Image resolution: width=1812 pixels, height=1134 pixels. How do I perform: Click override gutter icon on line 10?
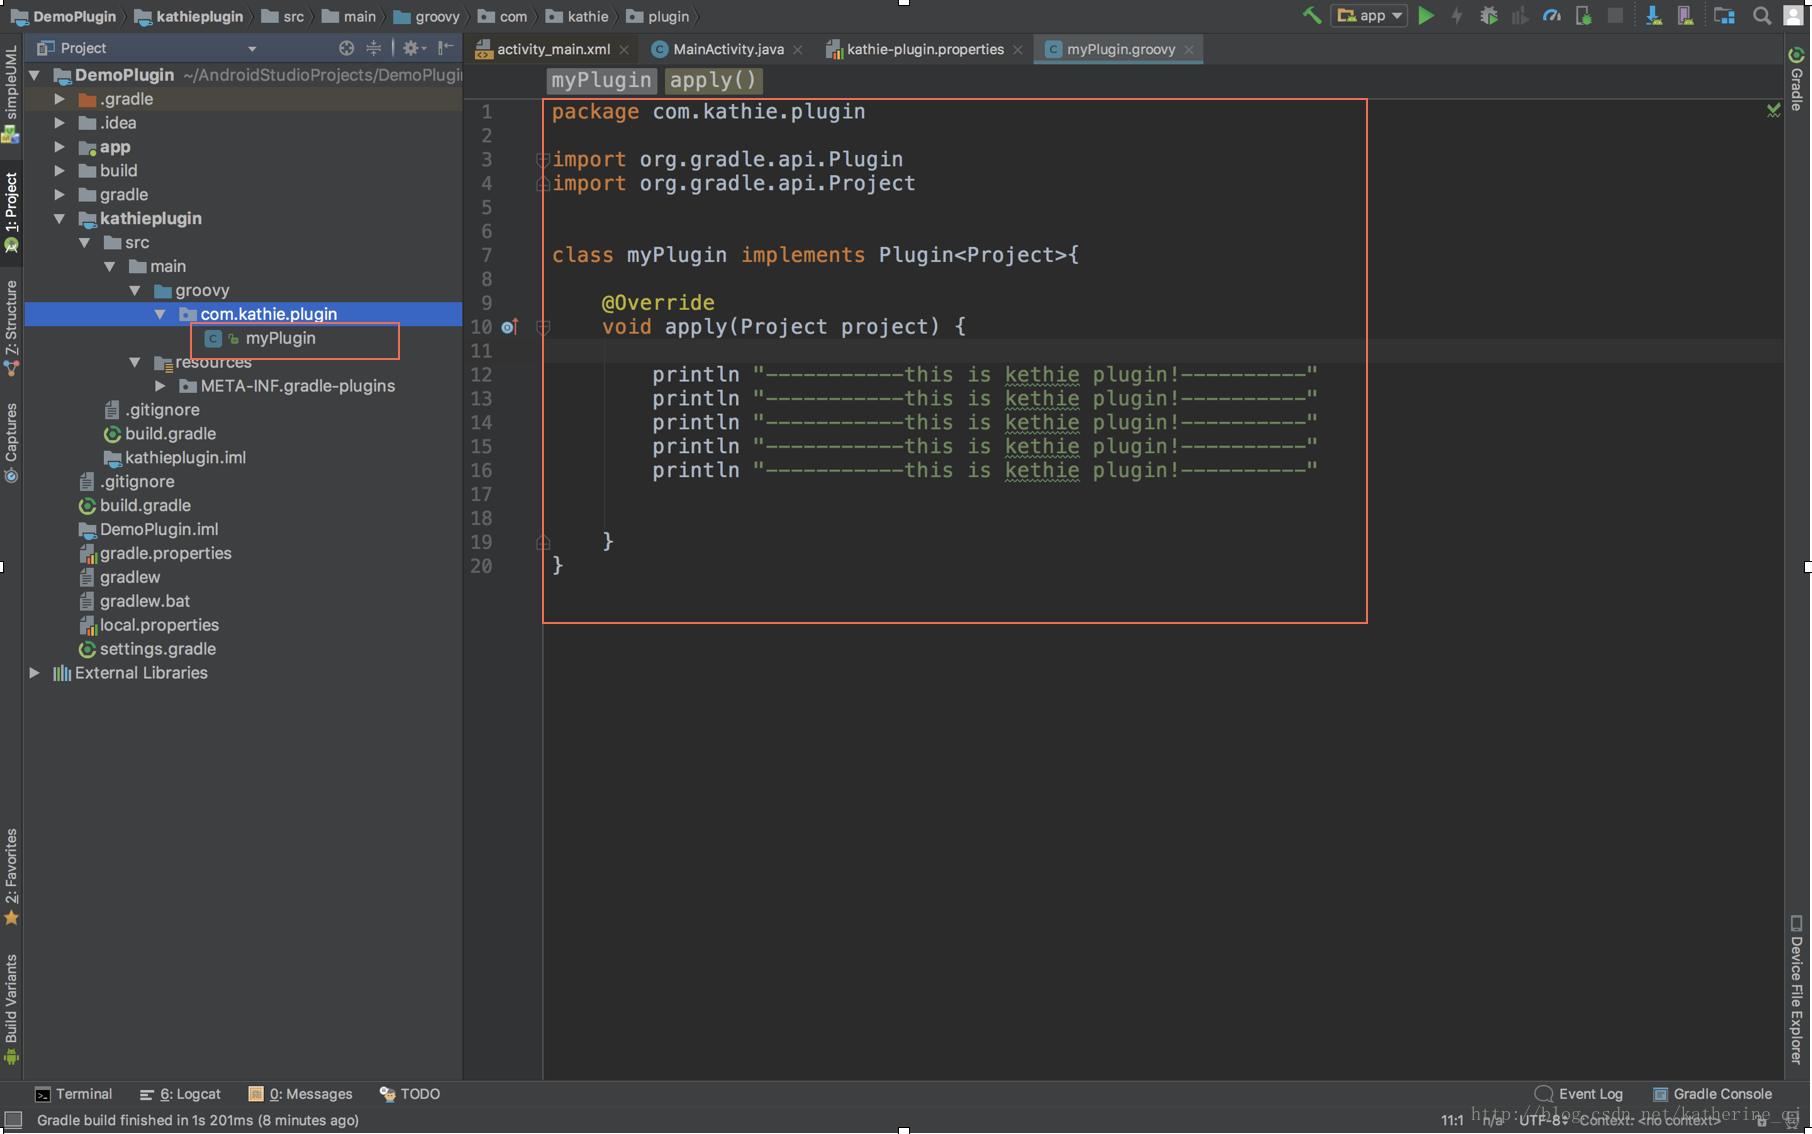click(509, 327)
